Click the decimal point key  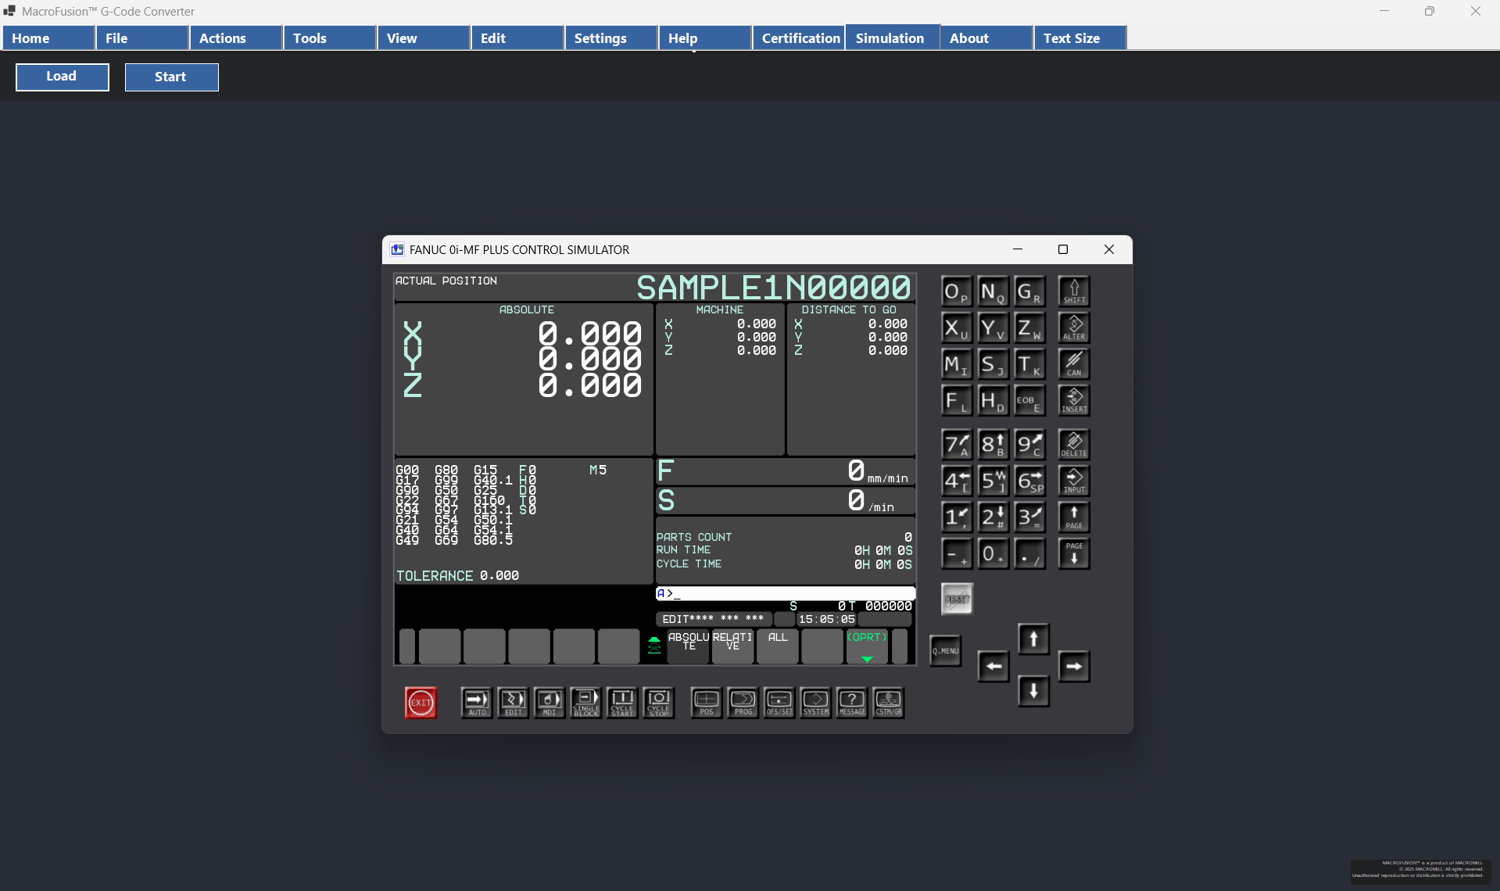point(1029,553)
